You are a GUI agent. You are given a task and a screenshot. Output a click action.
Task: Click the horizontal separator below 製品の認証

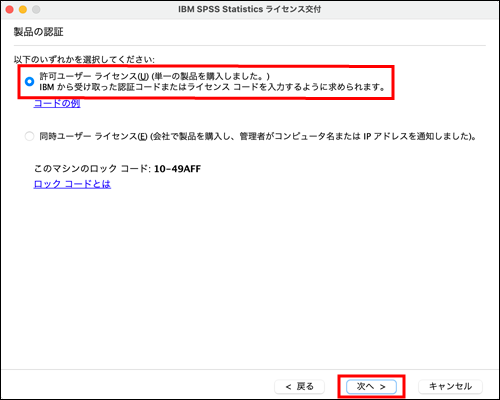click(249, 45)
